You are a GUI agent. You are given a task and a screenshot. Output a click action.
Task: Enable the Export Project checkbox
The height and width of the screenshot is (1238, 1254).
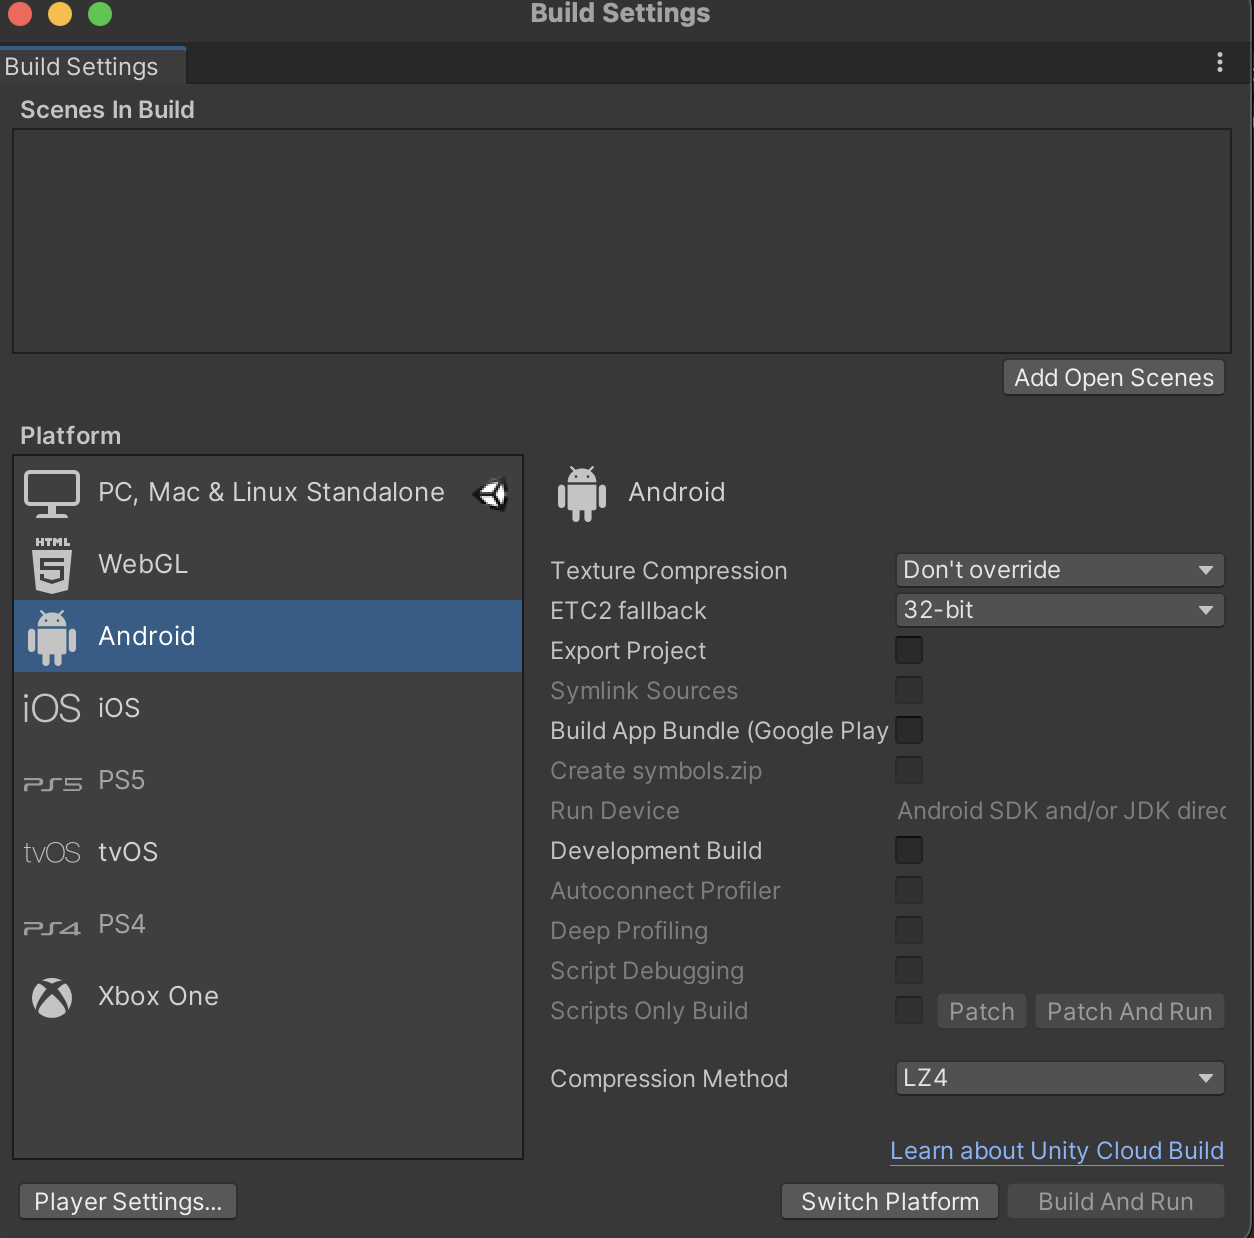click(909, 650)
